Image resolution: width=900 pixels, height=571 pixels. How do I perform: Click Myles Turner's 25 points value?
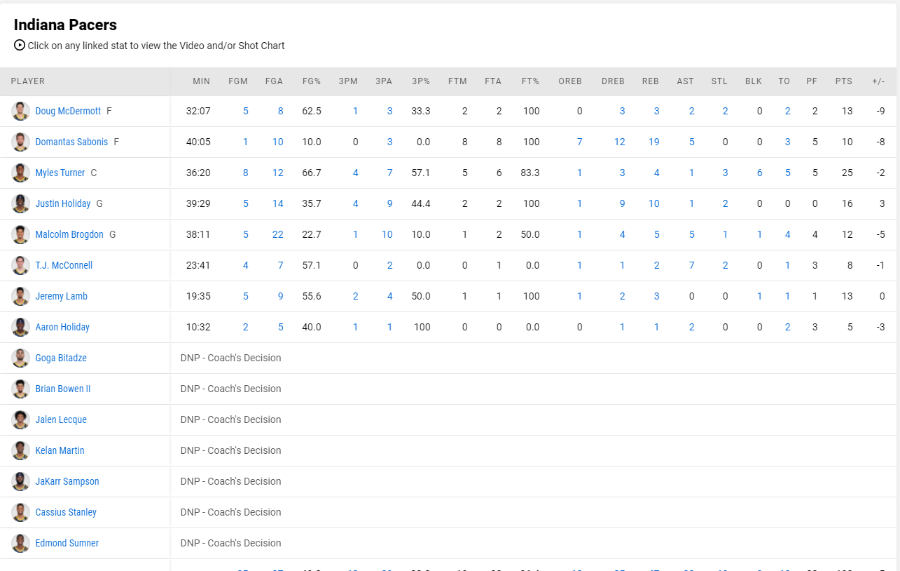click(847, 173)
